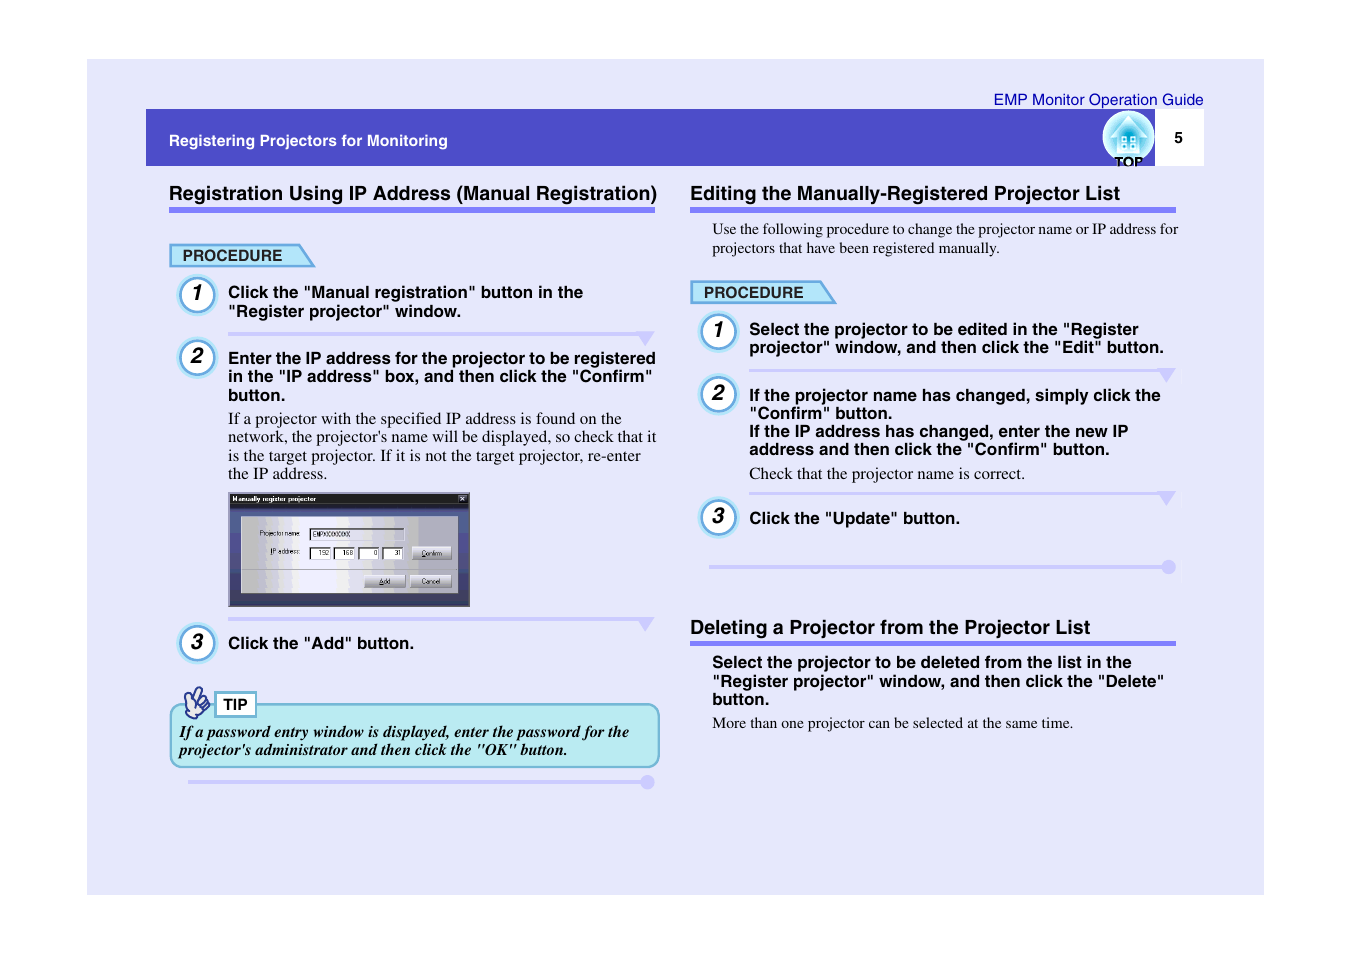Click the Click the "Manual registration" button instruction

[405, 302]
